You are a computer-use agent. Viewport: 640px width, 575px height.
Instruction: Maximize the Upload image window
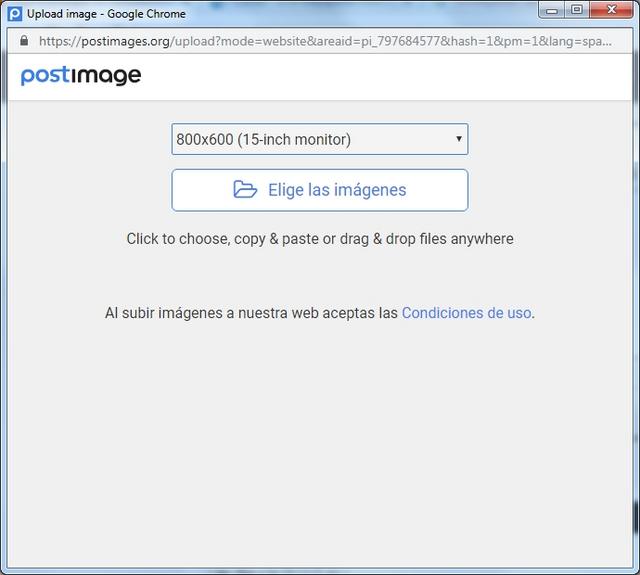coord(576,10)
